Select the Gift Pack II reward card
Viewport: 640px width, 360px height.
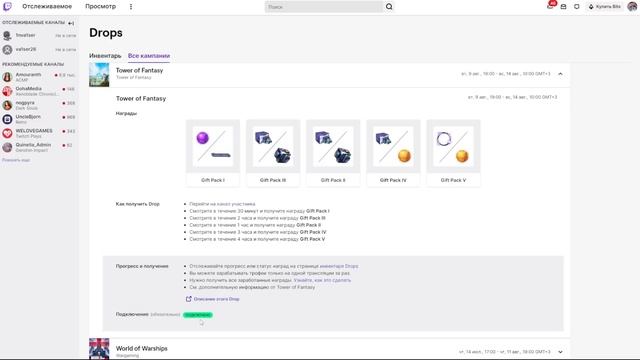pyautogui.click(x=333, y=153)
